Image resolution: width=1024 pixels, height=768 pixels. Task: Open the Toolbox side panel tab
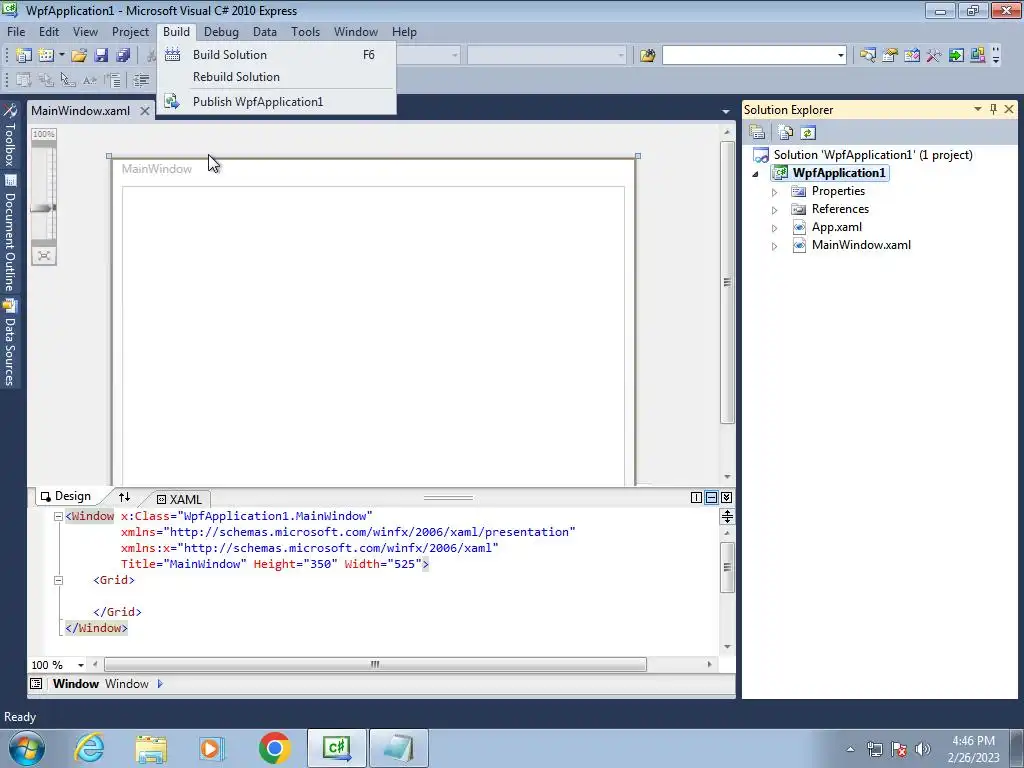[10, 134]
